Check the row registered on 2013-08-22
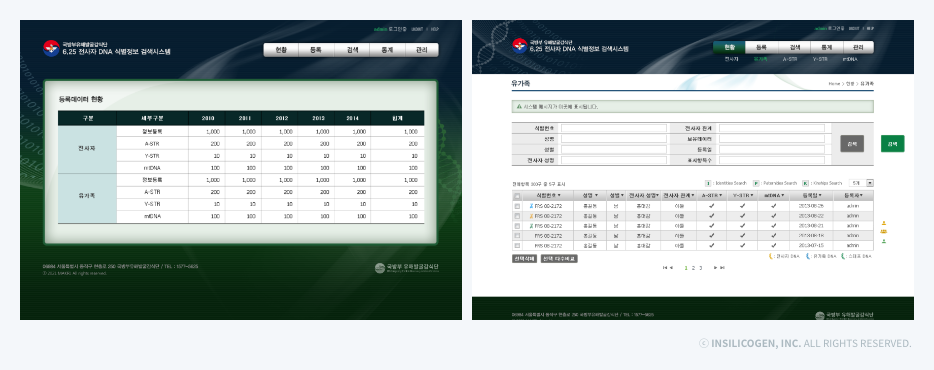The image size is (934, 370). 517,216
